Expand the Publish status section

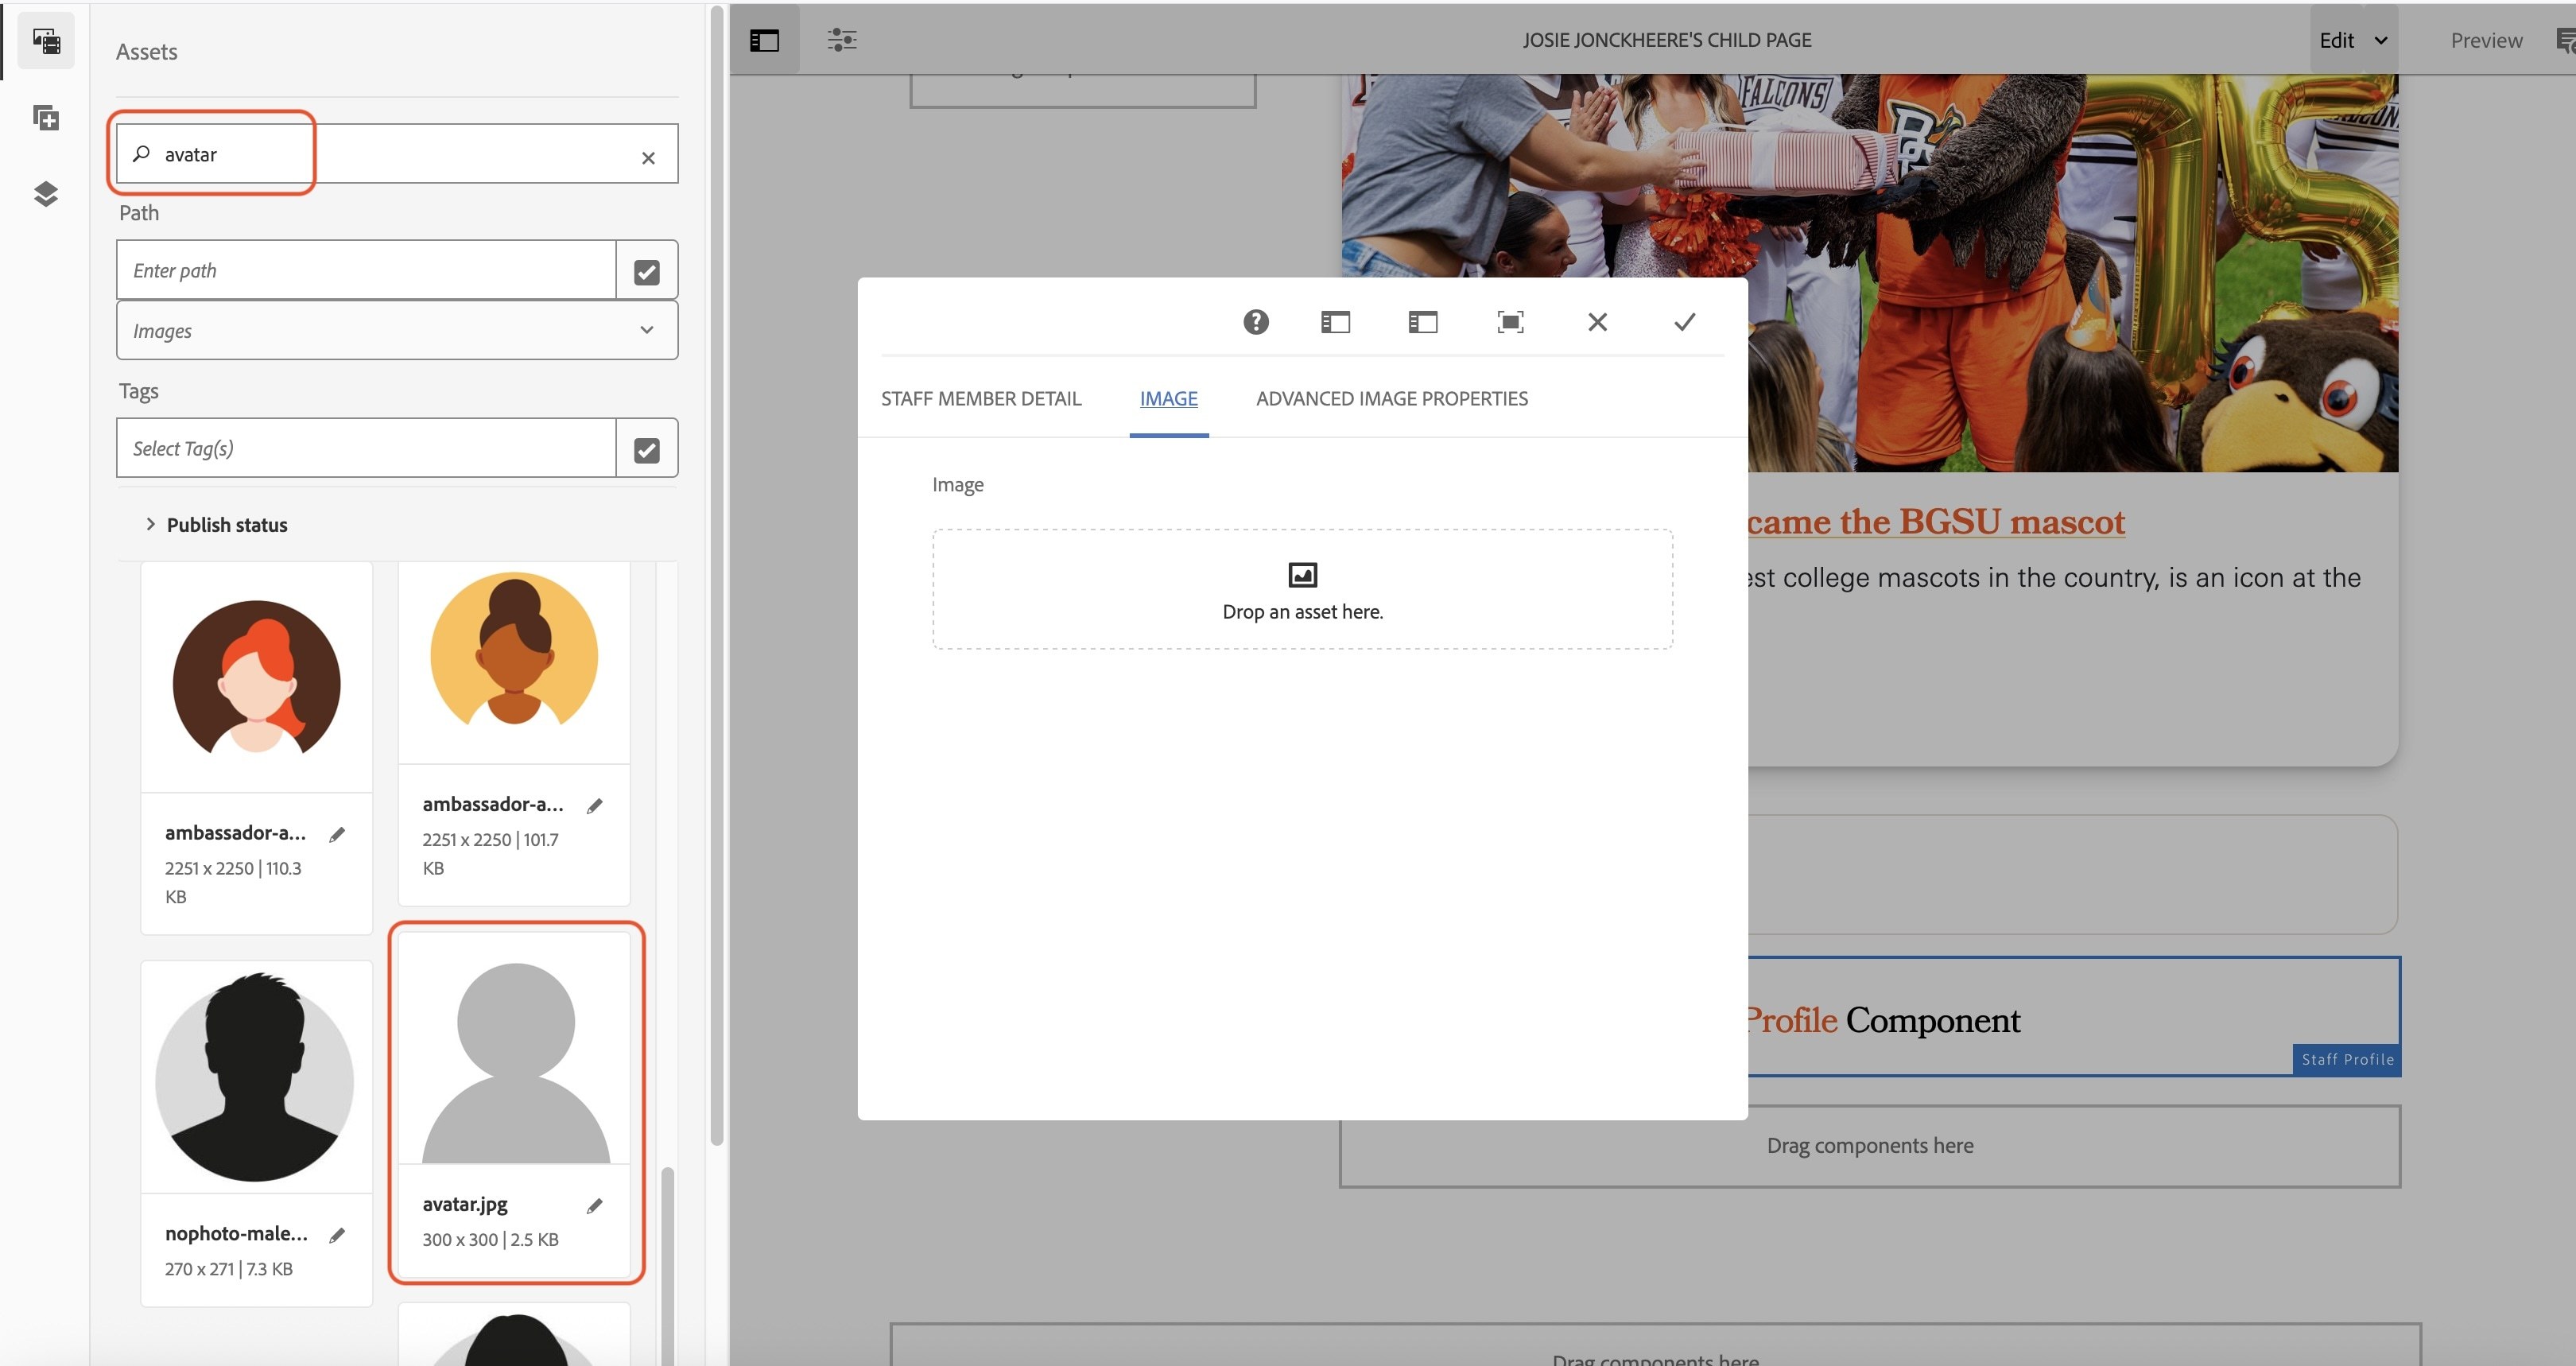click(216, 524)
